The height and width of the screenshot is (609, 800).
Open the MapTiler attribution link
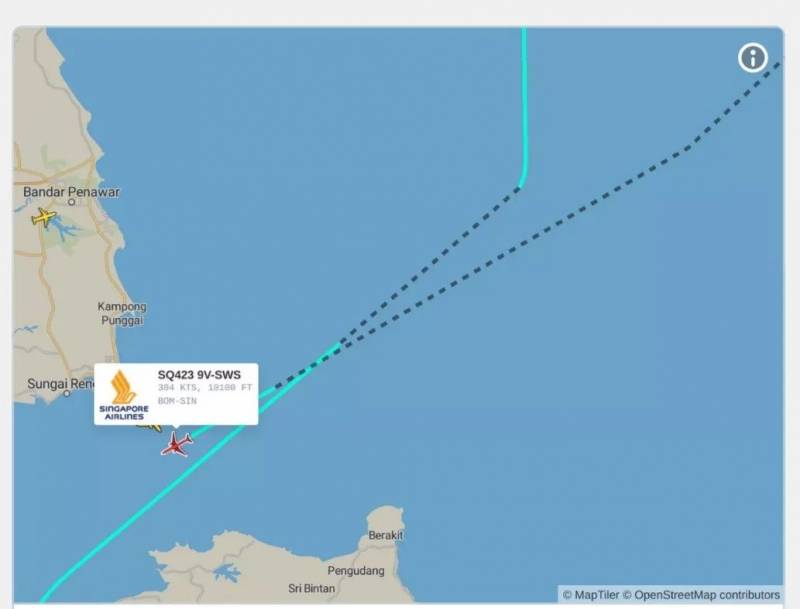pos(591,595)
